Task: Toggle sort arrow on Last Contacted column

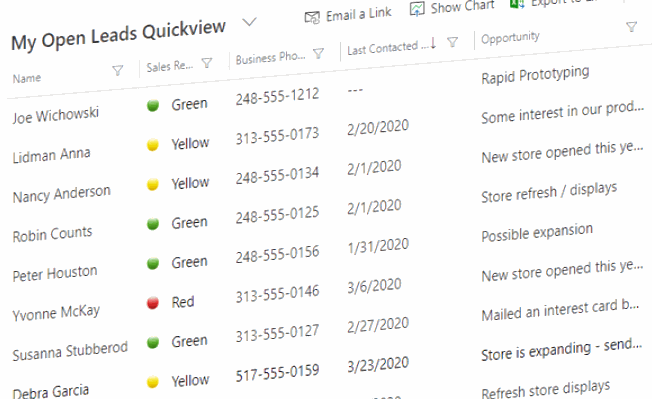Action: tap(433, 43)
